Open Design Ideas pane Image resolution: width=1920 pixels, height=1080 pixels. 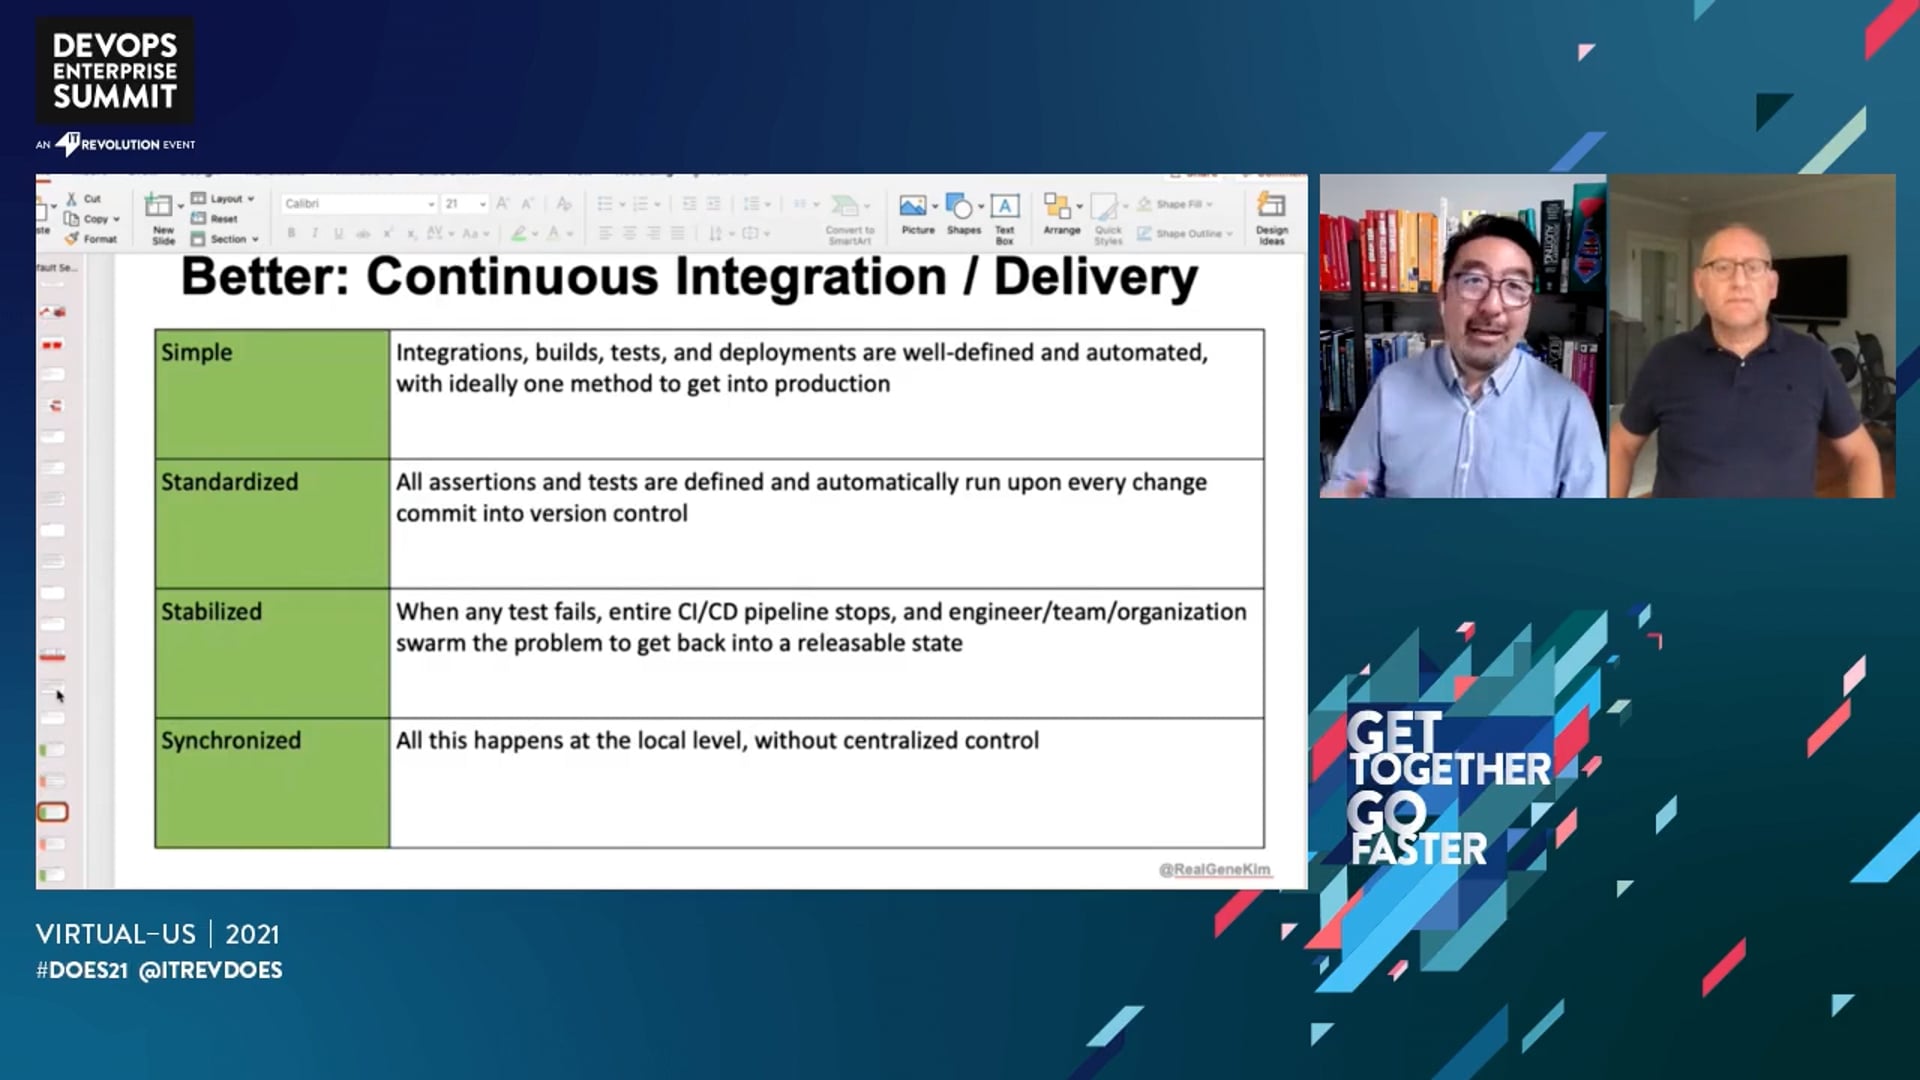[1271, 218]
